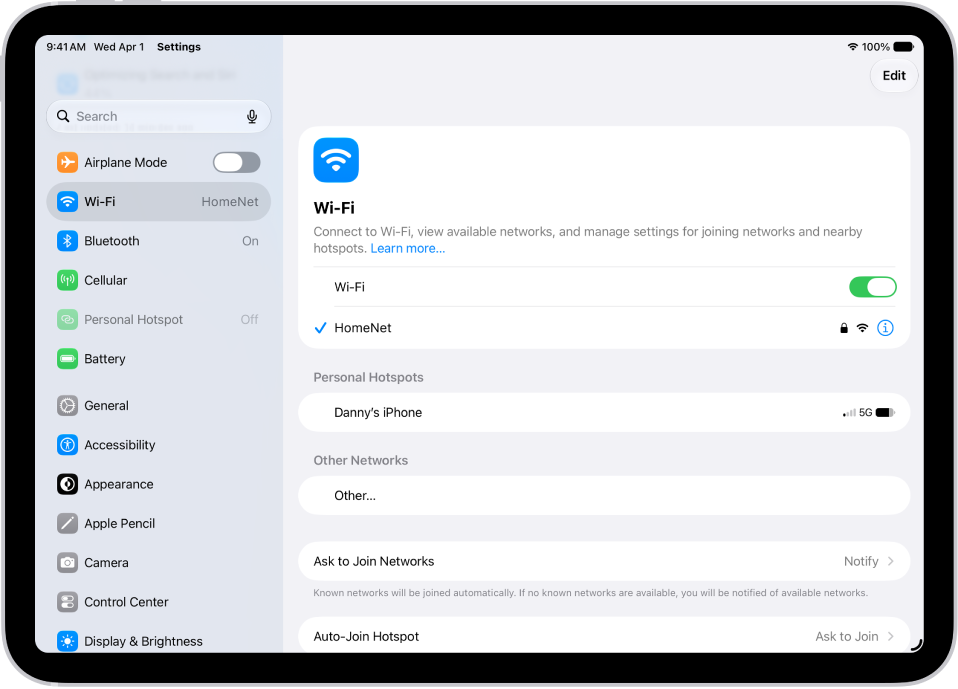
Task: Tap the microphone dictation icon in Search
Action: point(252,117)
